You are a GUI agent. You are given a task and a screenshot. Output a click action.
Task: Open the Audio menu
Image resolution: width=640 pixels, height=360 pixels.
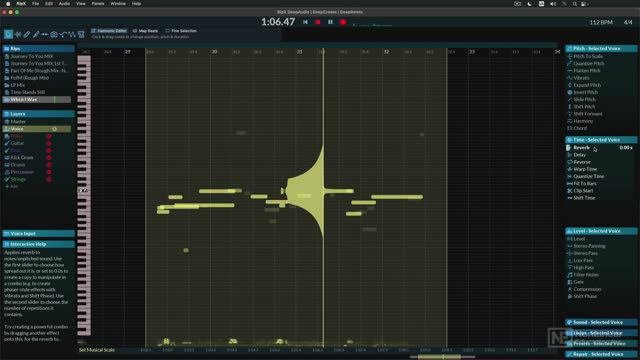pos(64,3)
